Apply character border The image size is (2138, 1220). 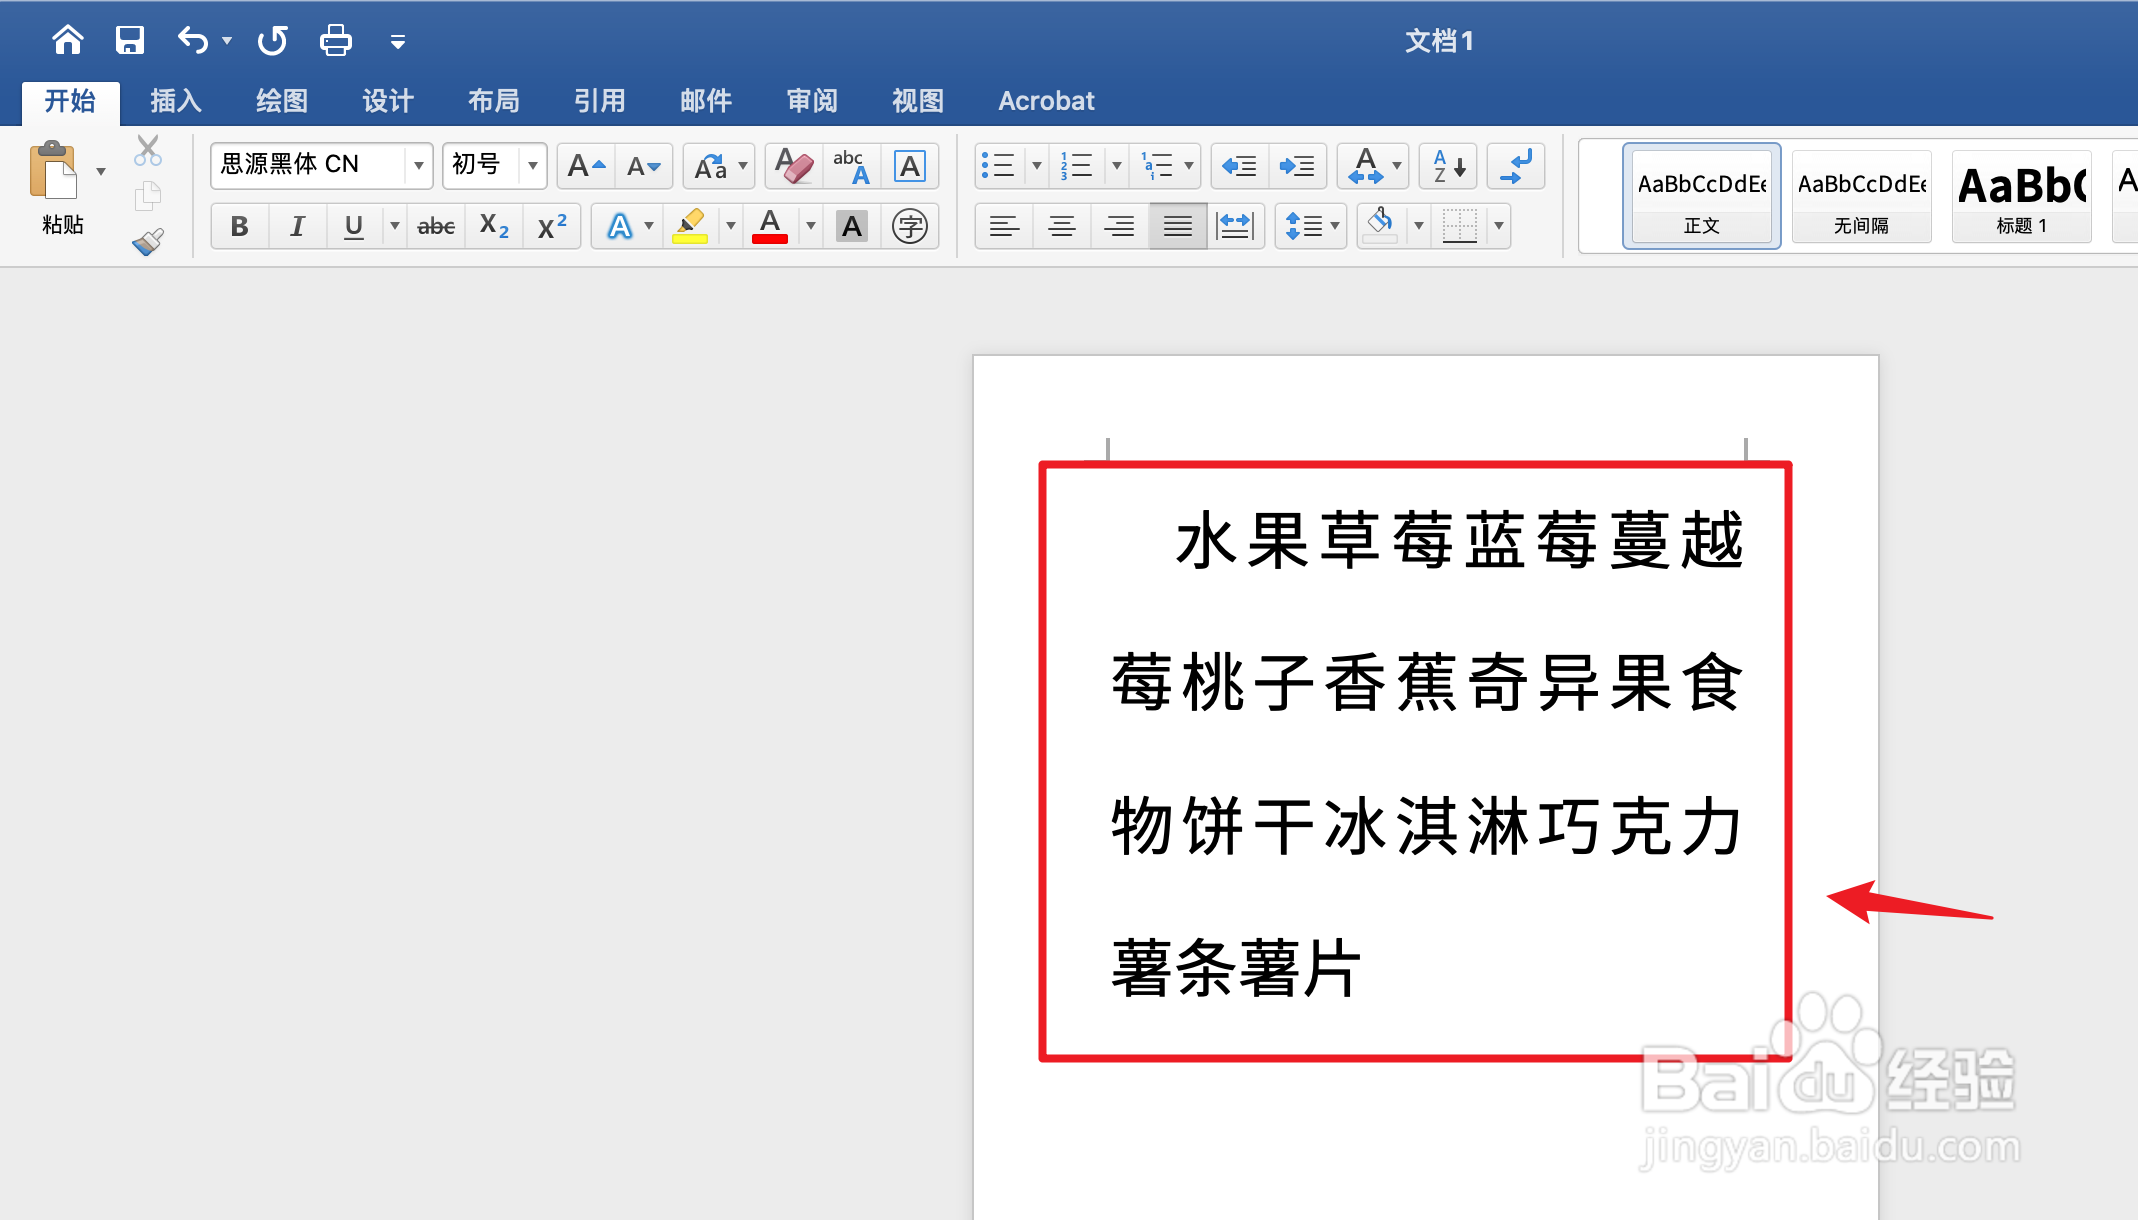tap(909, 166)
